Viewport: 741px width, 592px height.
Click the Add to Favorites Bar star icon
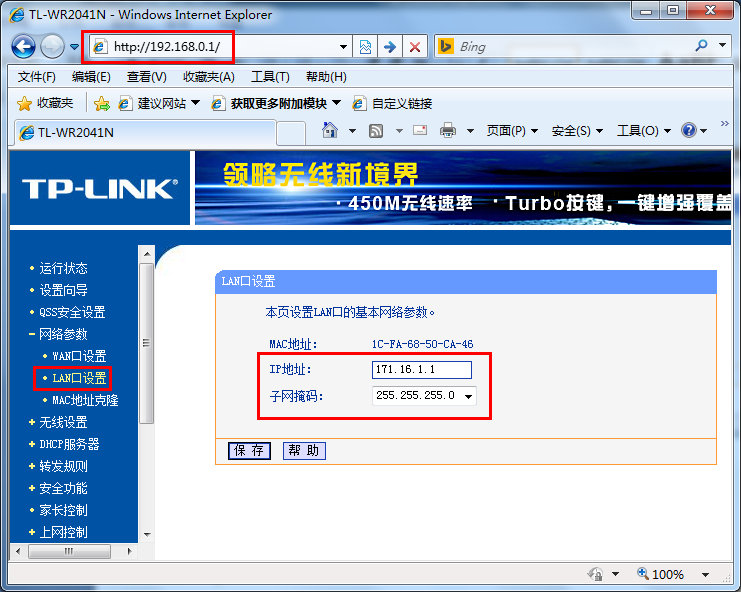(102, 103)
